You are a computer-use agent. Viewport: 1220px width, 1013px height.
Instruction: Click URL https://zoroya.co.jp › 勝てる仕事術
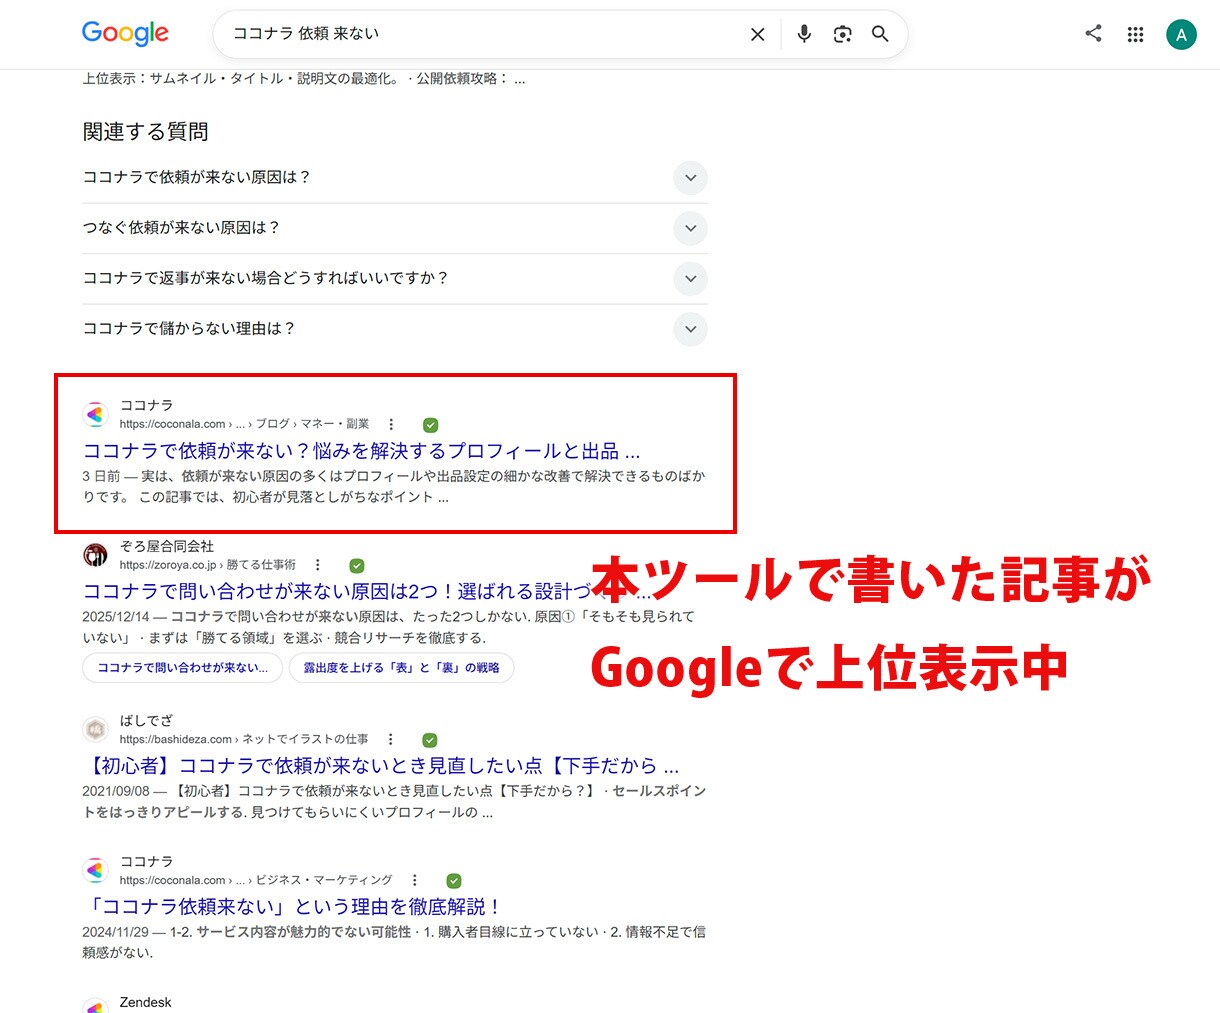pyautogui.click(x=208, y=565)
